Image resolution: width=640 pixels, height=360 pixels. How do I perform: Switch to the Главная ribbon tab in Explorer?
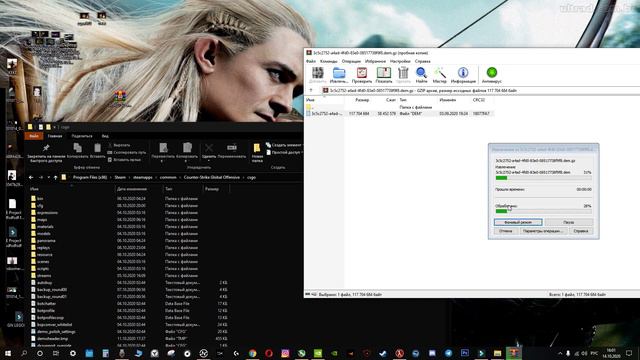click(x=55, y=136)
